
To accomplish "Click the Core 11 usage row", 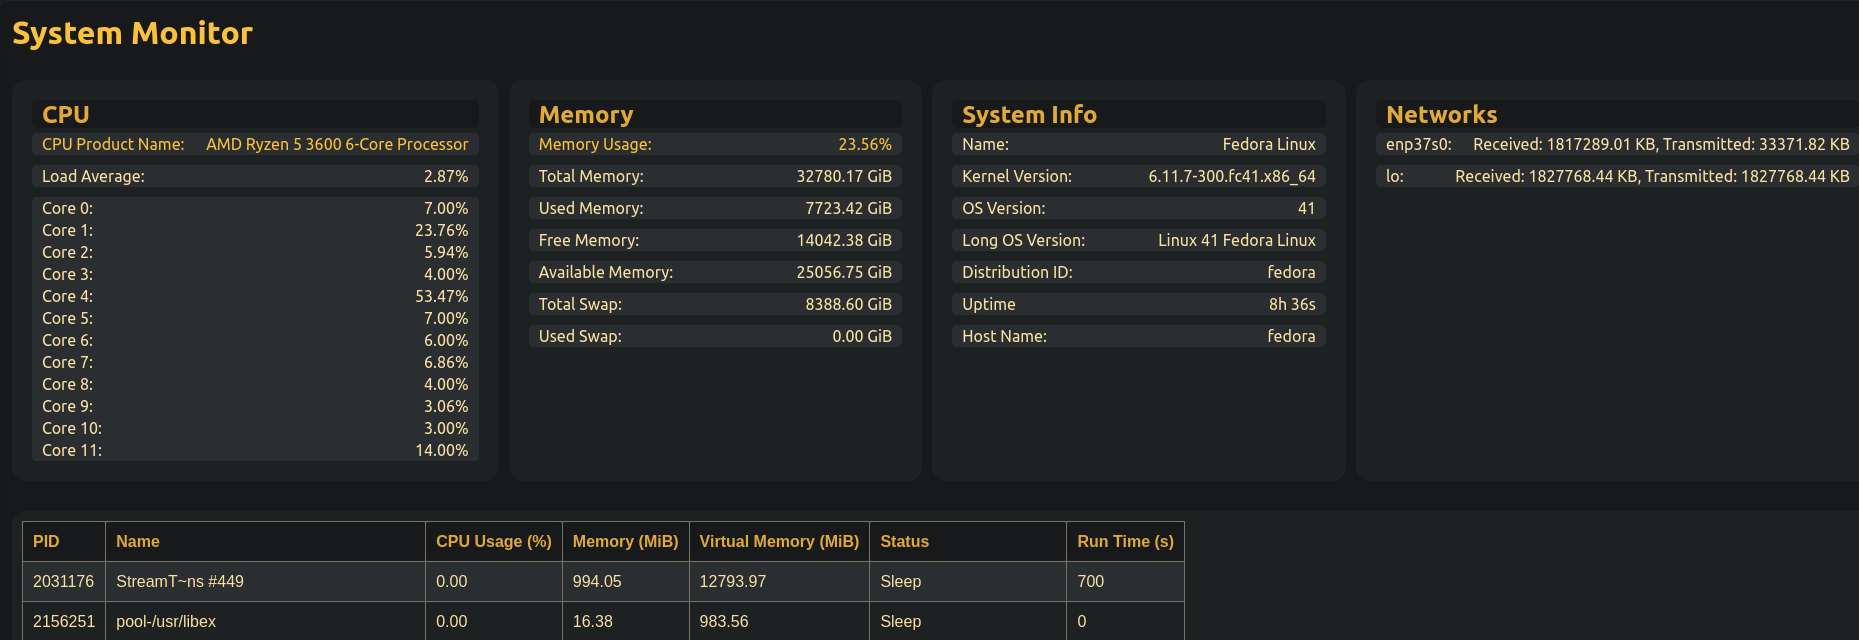I will (x=255, y=450).
